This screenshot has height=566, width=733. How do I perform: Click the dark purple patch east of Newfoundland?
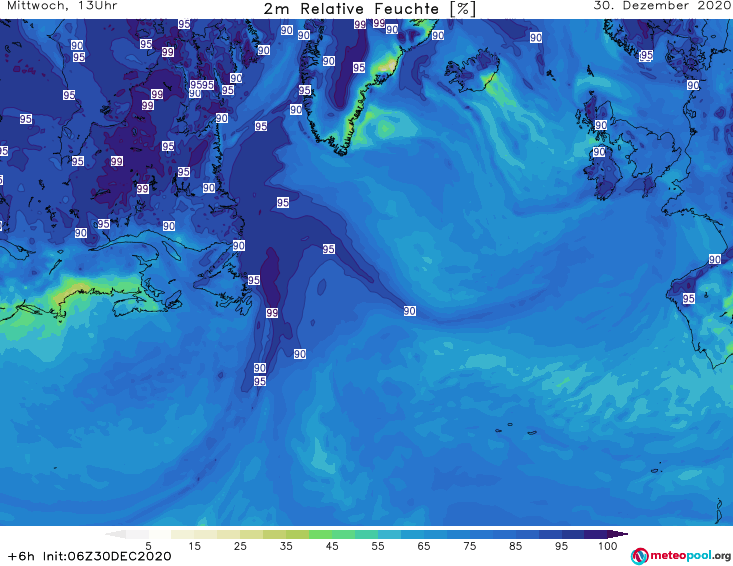[x=271, y=277]
